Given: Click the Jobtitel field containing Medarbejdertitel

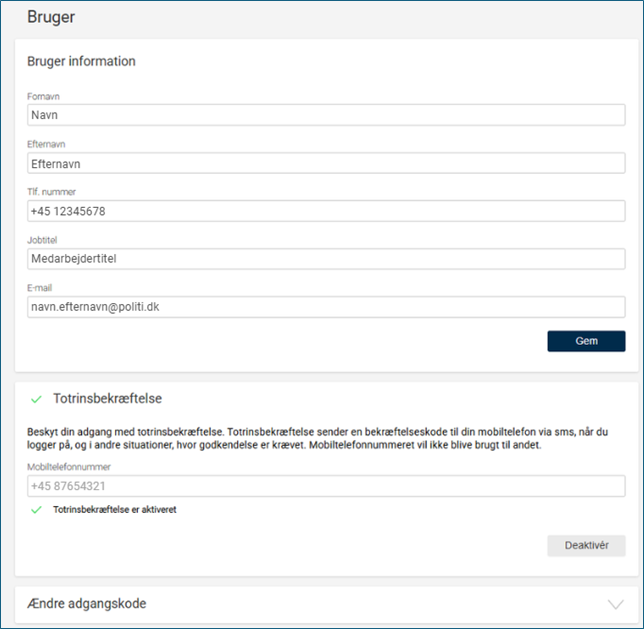Looking at the screenshot, I should pos(326,259).
